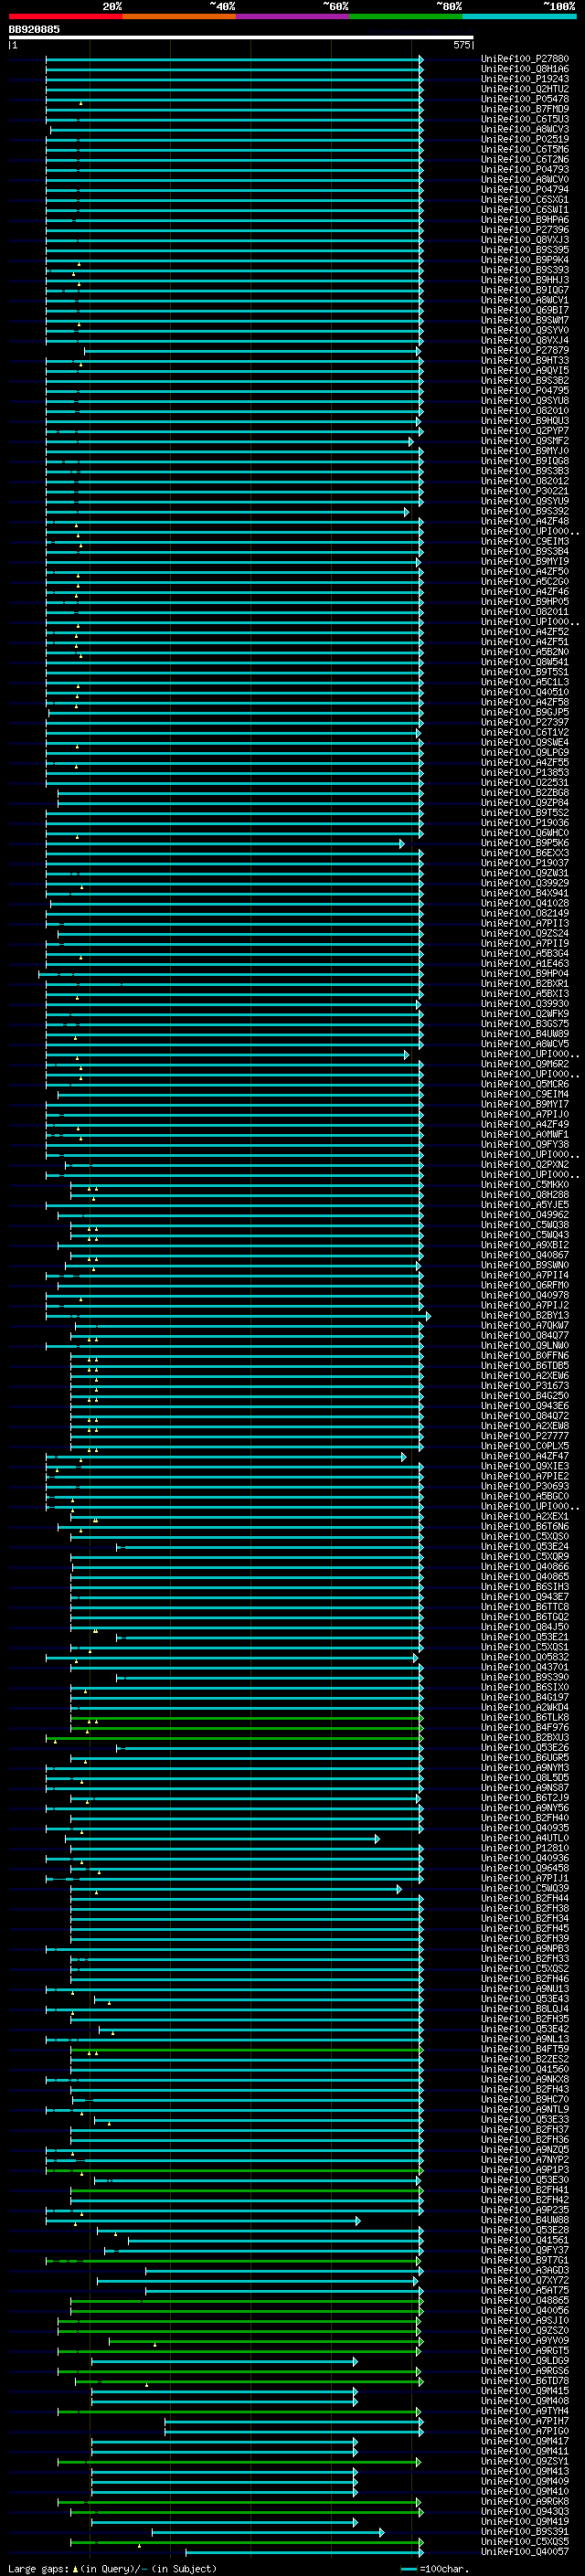
Task: Select hit UniRef100_Q8VXJ3
Action: 525,240
